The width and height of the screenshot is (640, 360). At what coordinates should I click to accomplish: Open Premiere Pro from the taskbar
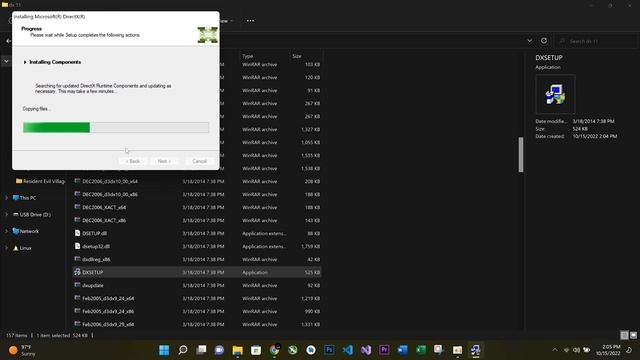click(x=384, y=350)
